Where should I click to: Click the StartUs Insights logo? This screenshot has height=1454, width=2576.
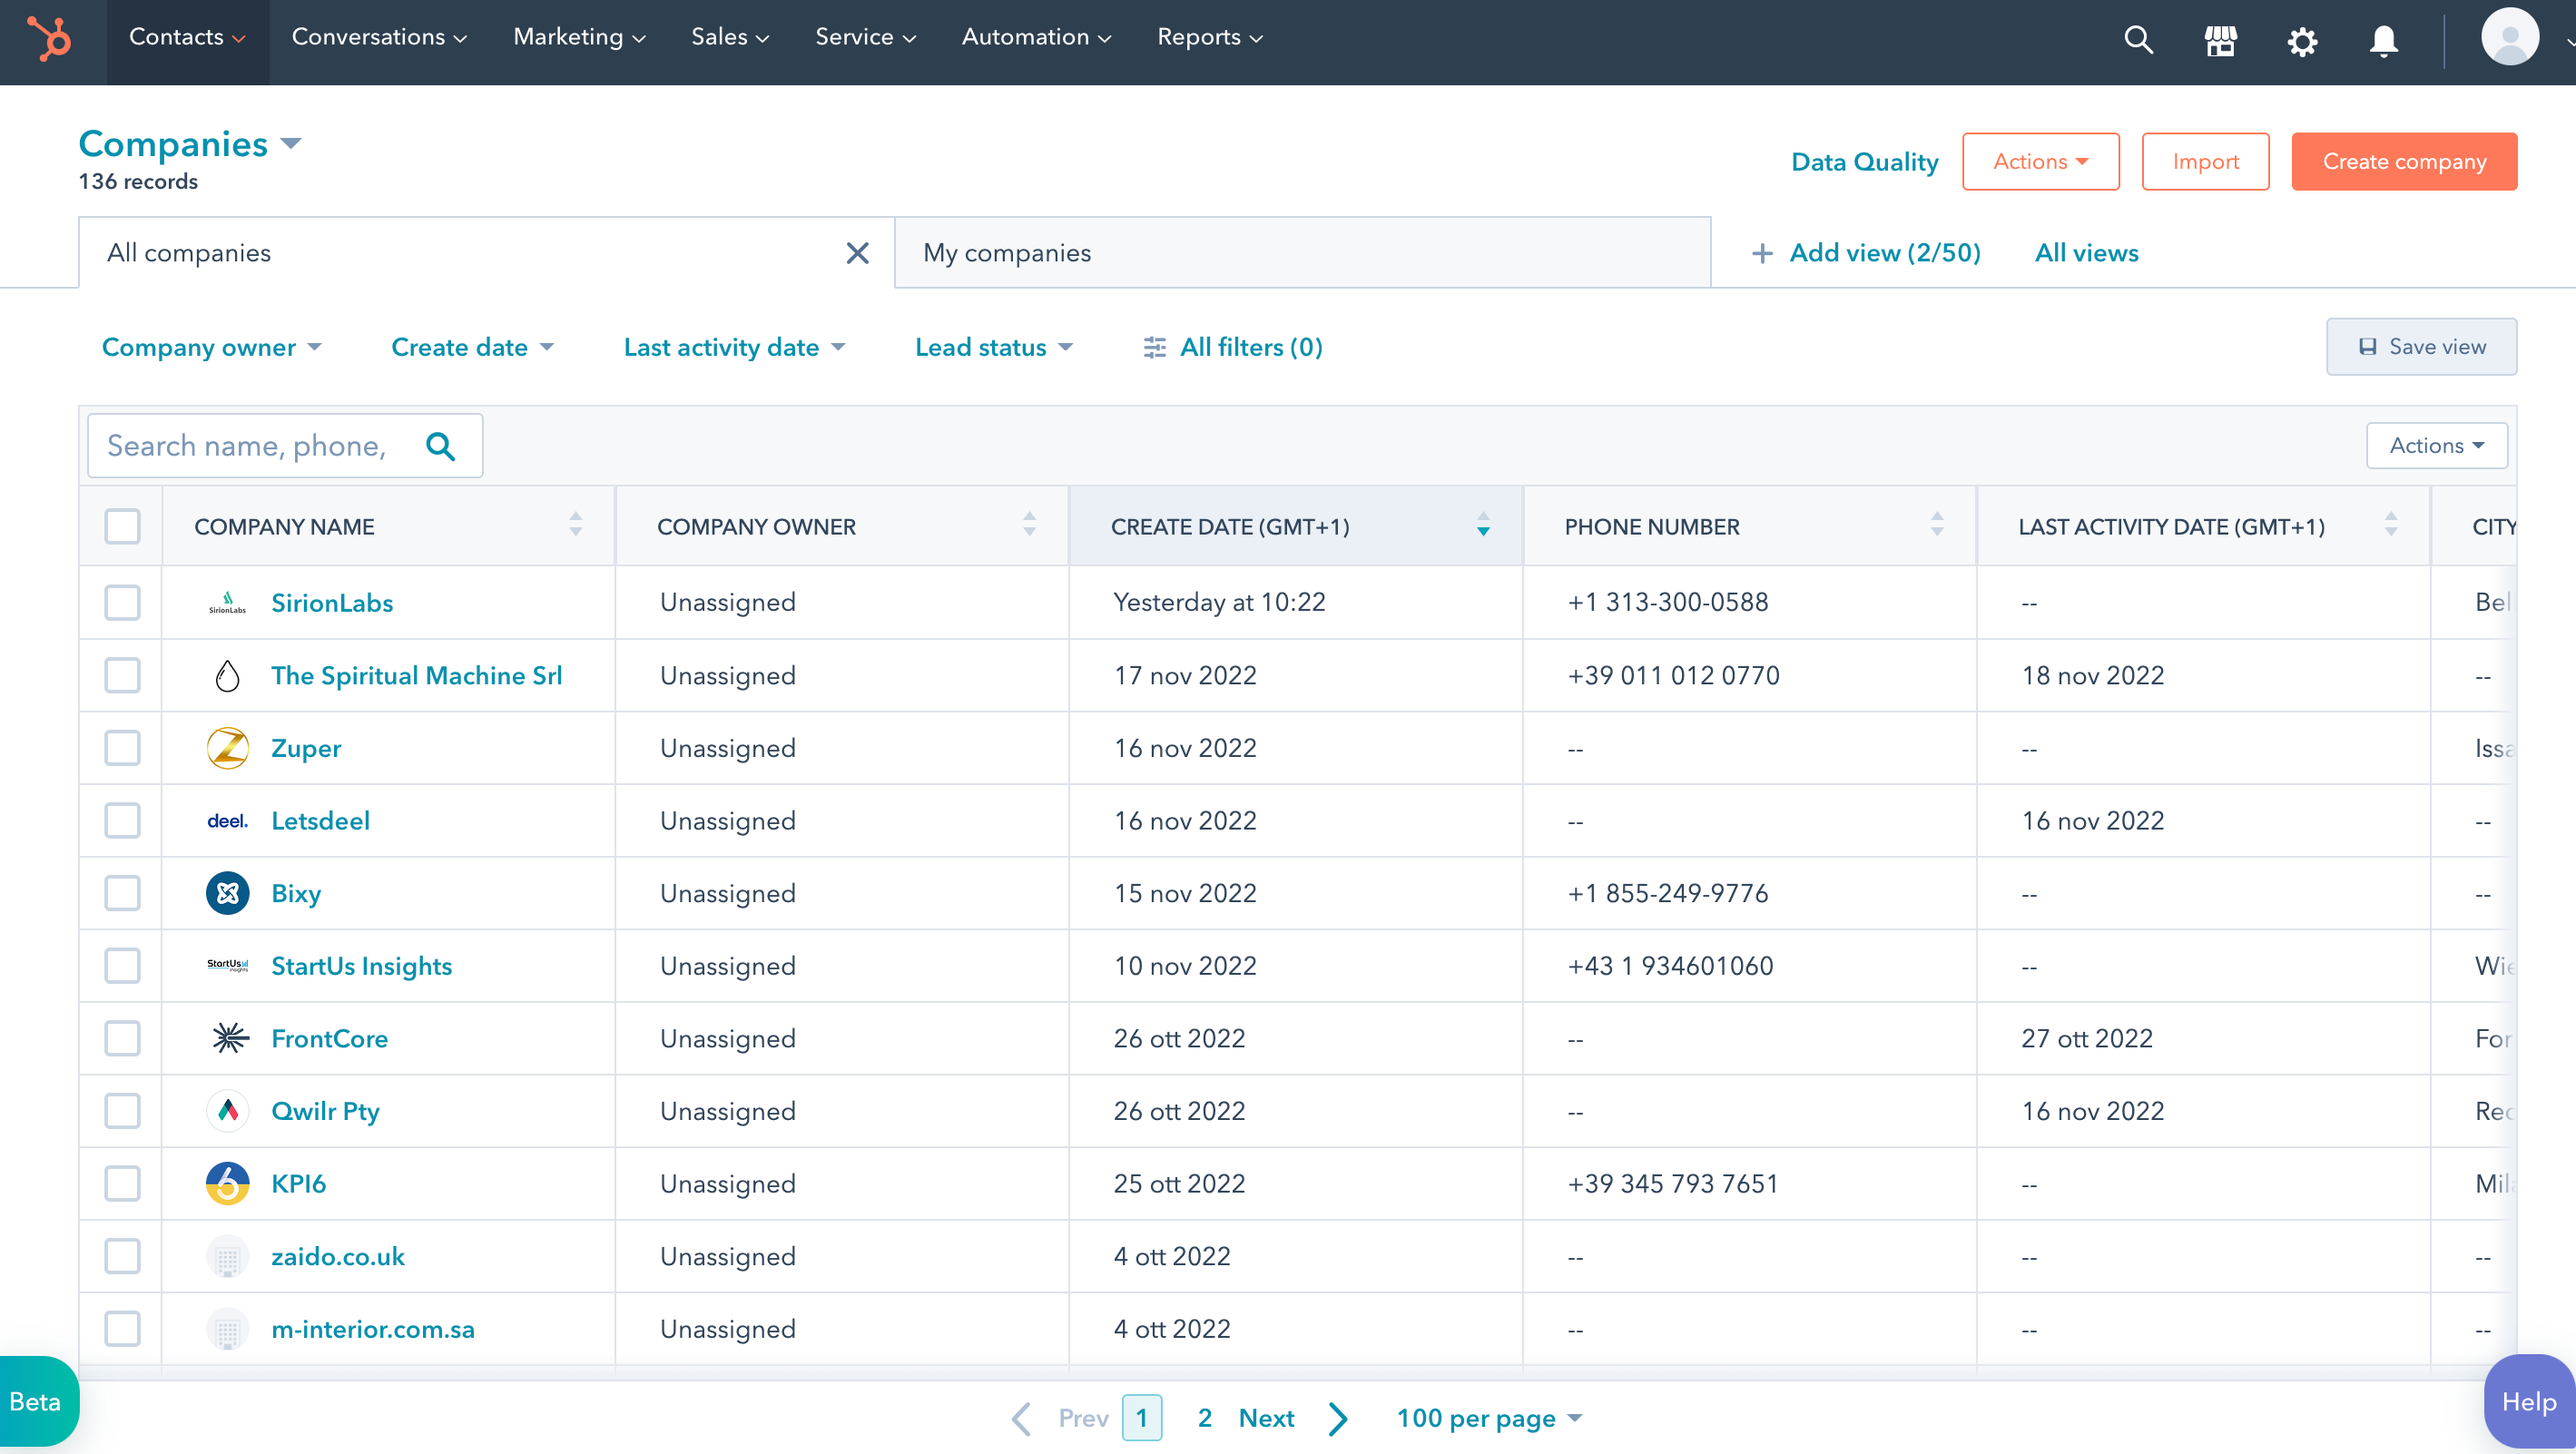(227, 966)
